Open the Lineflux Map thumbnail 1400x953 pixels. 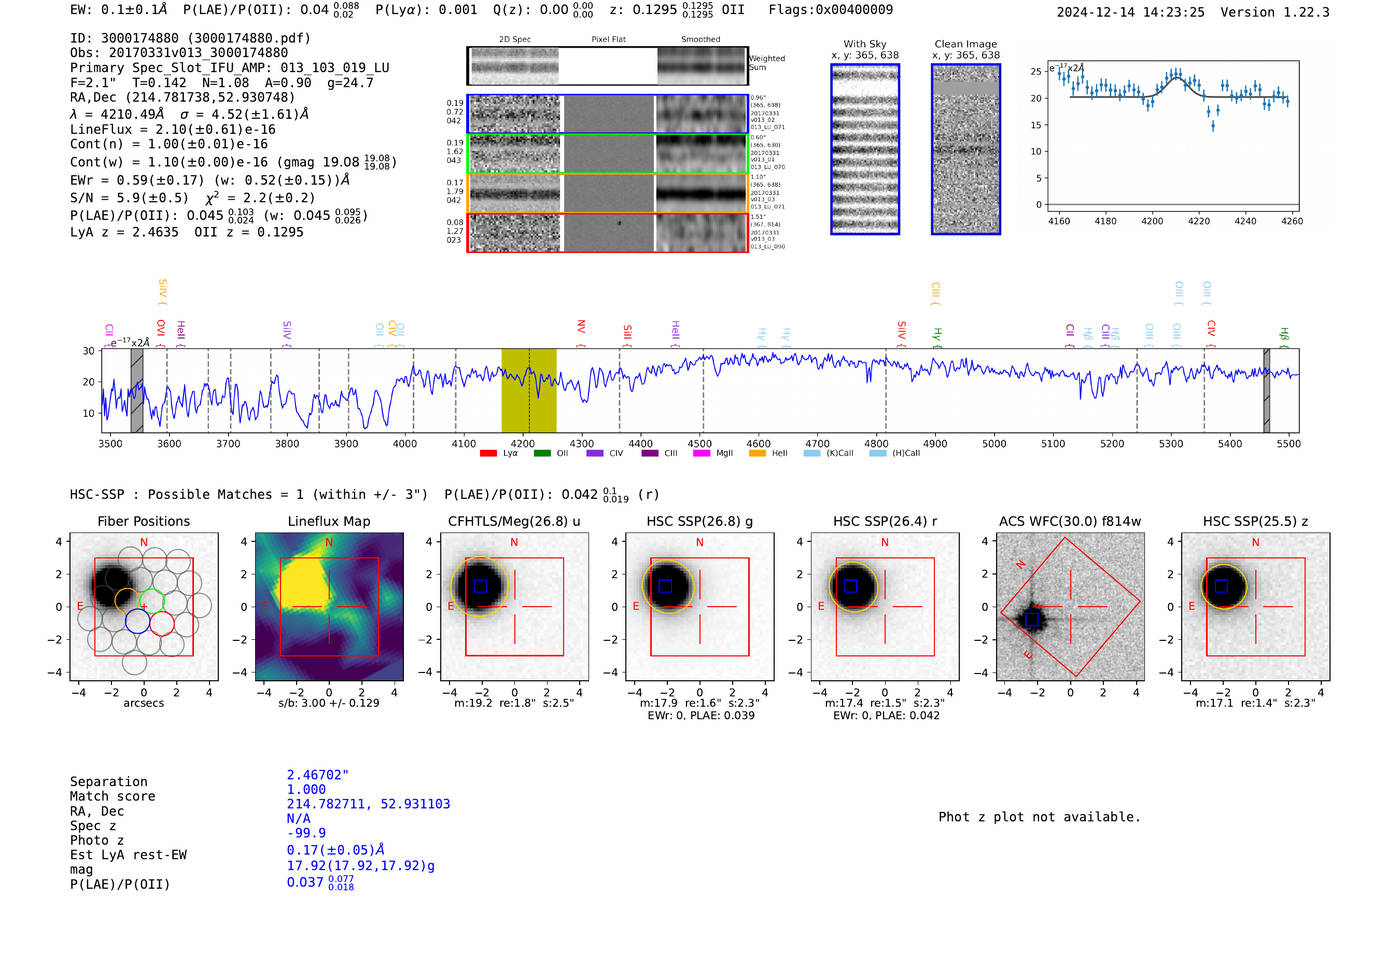click(x=329, y=606)
